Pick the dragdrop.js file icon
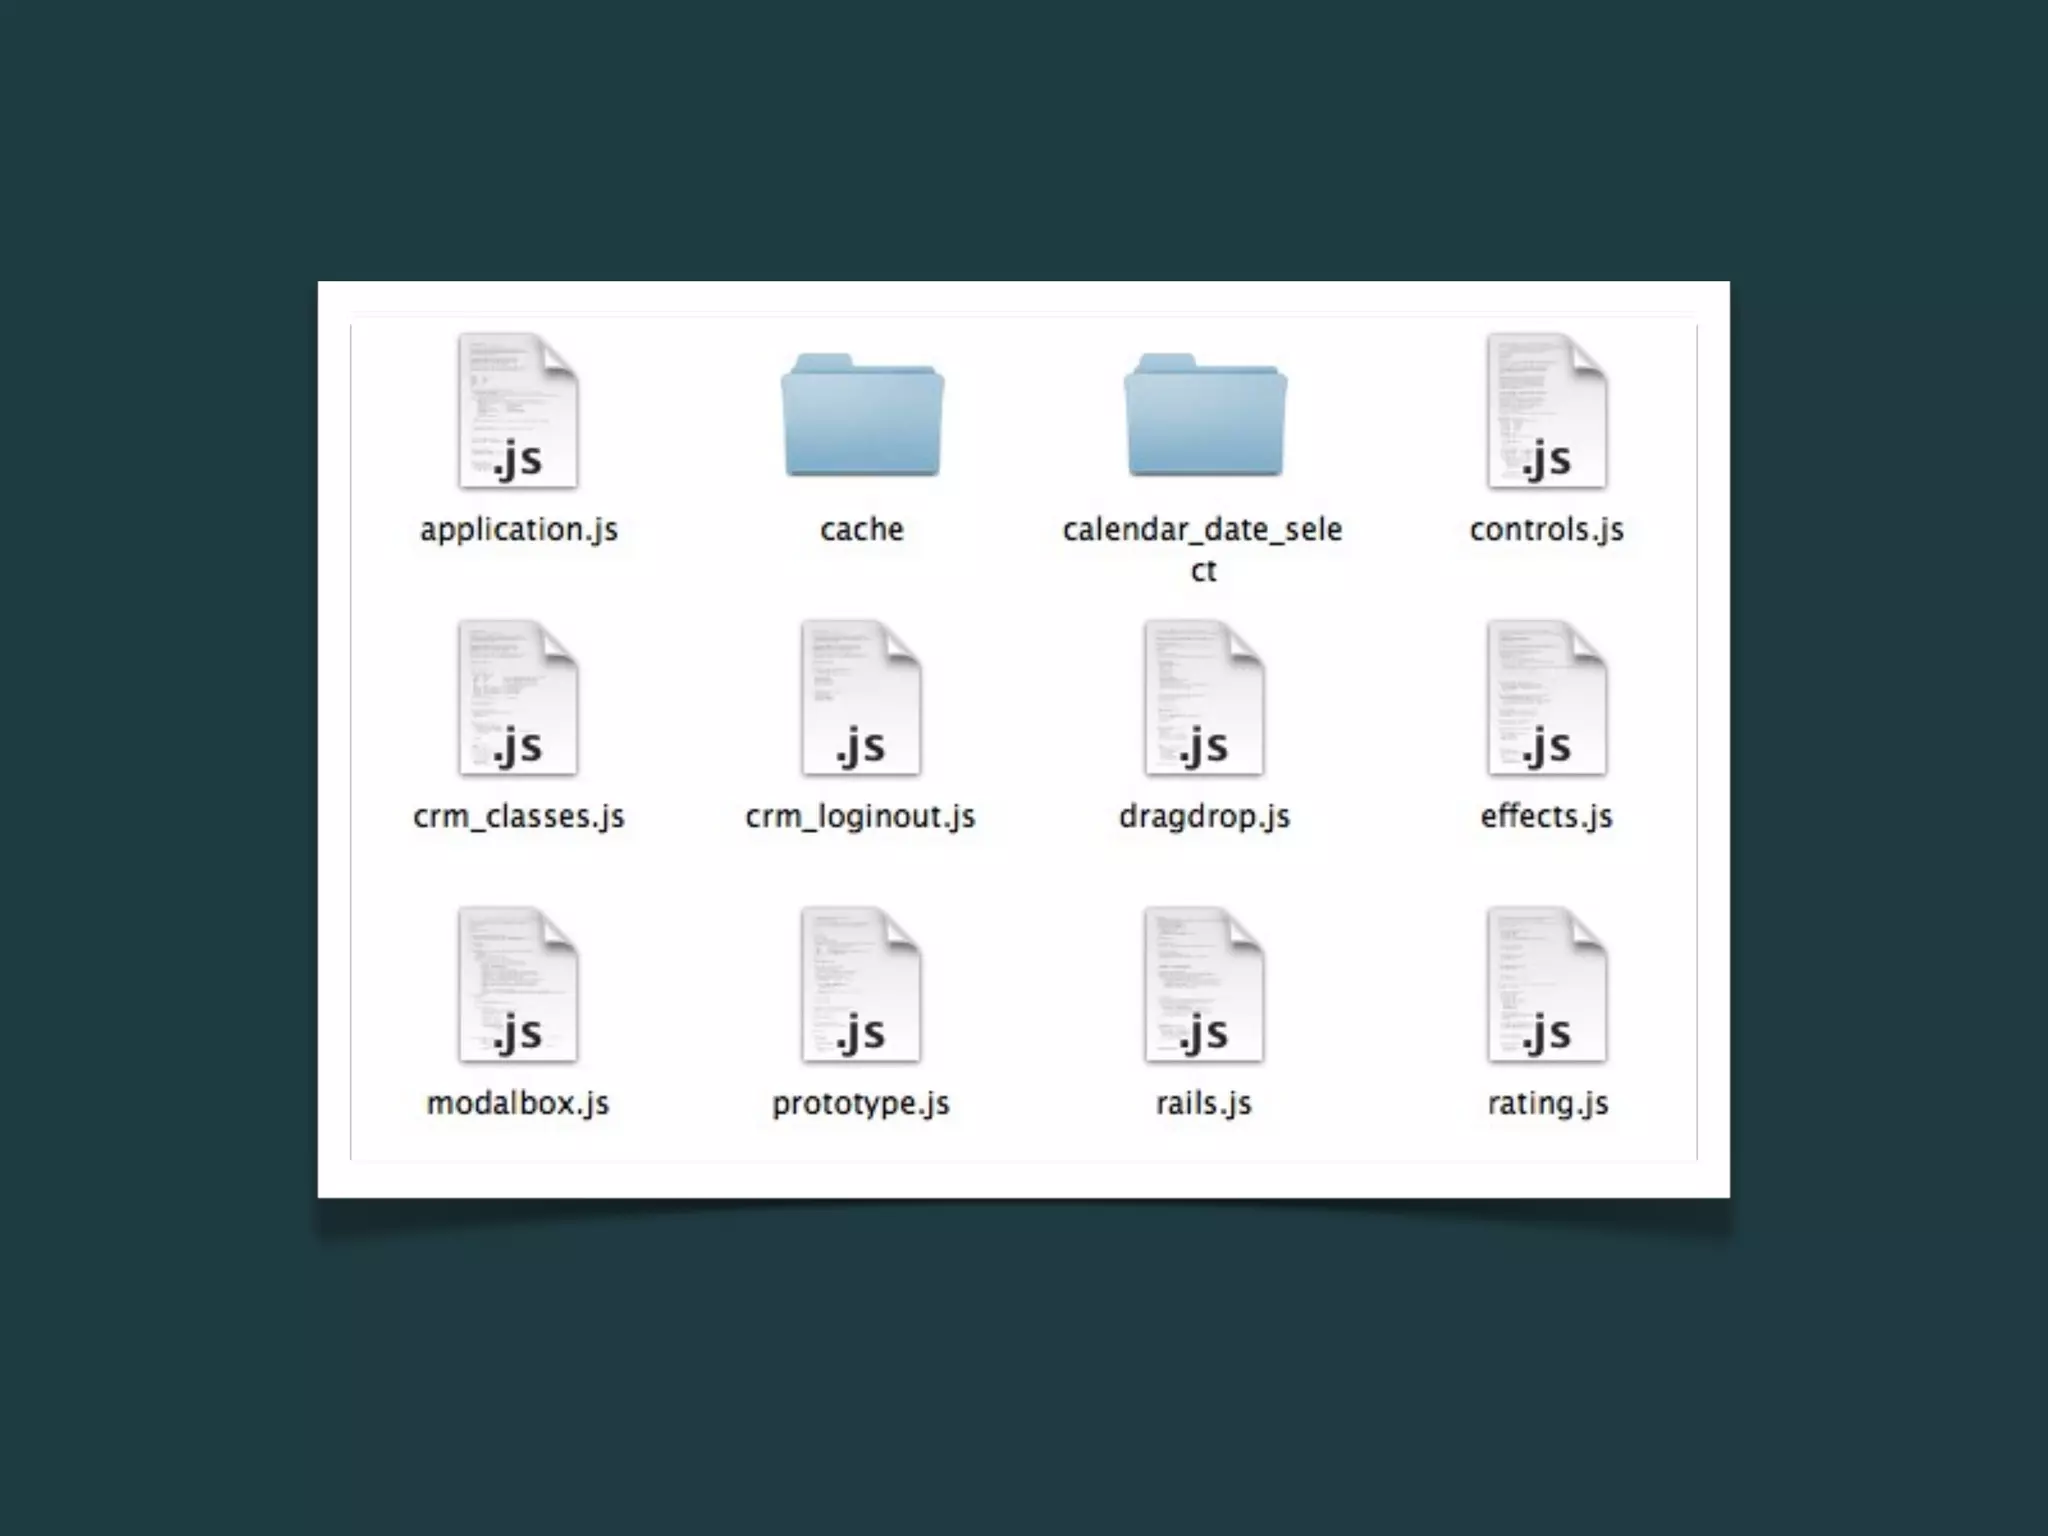Image resolution: width=2048 pixels, height=1536 pixels. [x=1204, y=698]
